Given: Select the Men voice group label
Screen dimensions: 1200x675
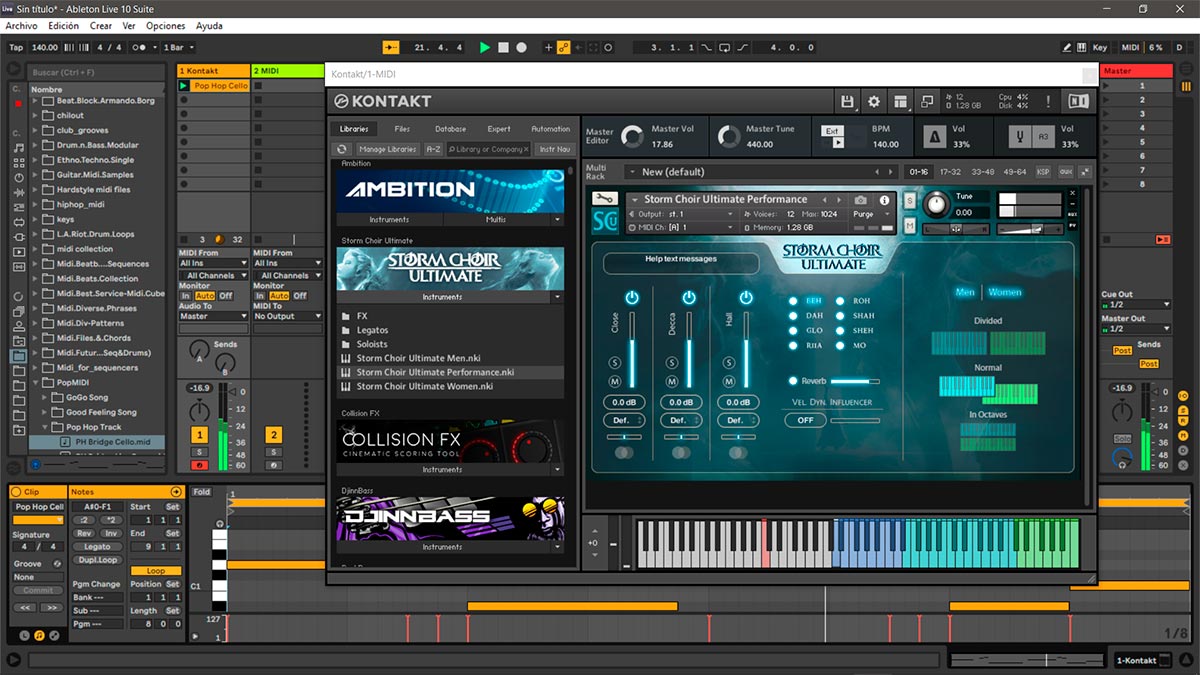Looking at the screenshot, I should click(965, 292).
